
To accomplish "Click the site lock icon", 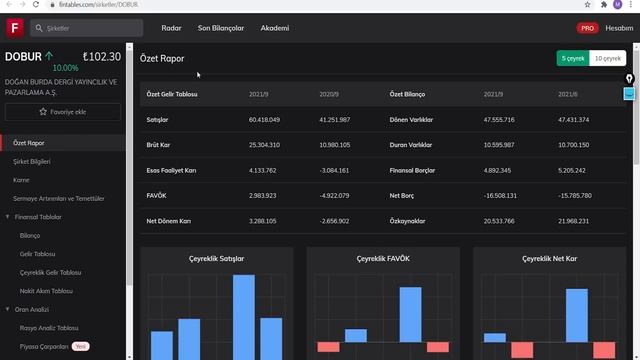I will (52, 4).
